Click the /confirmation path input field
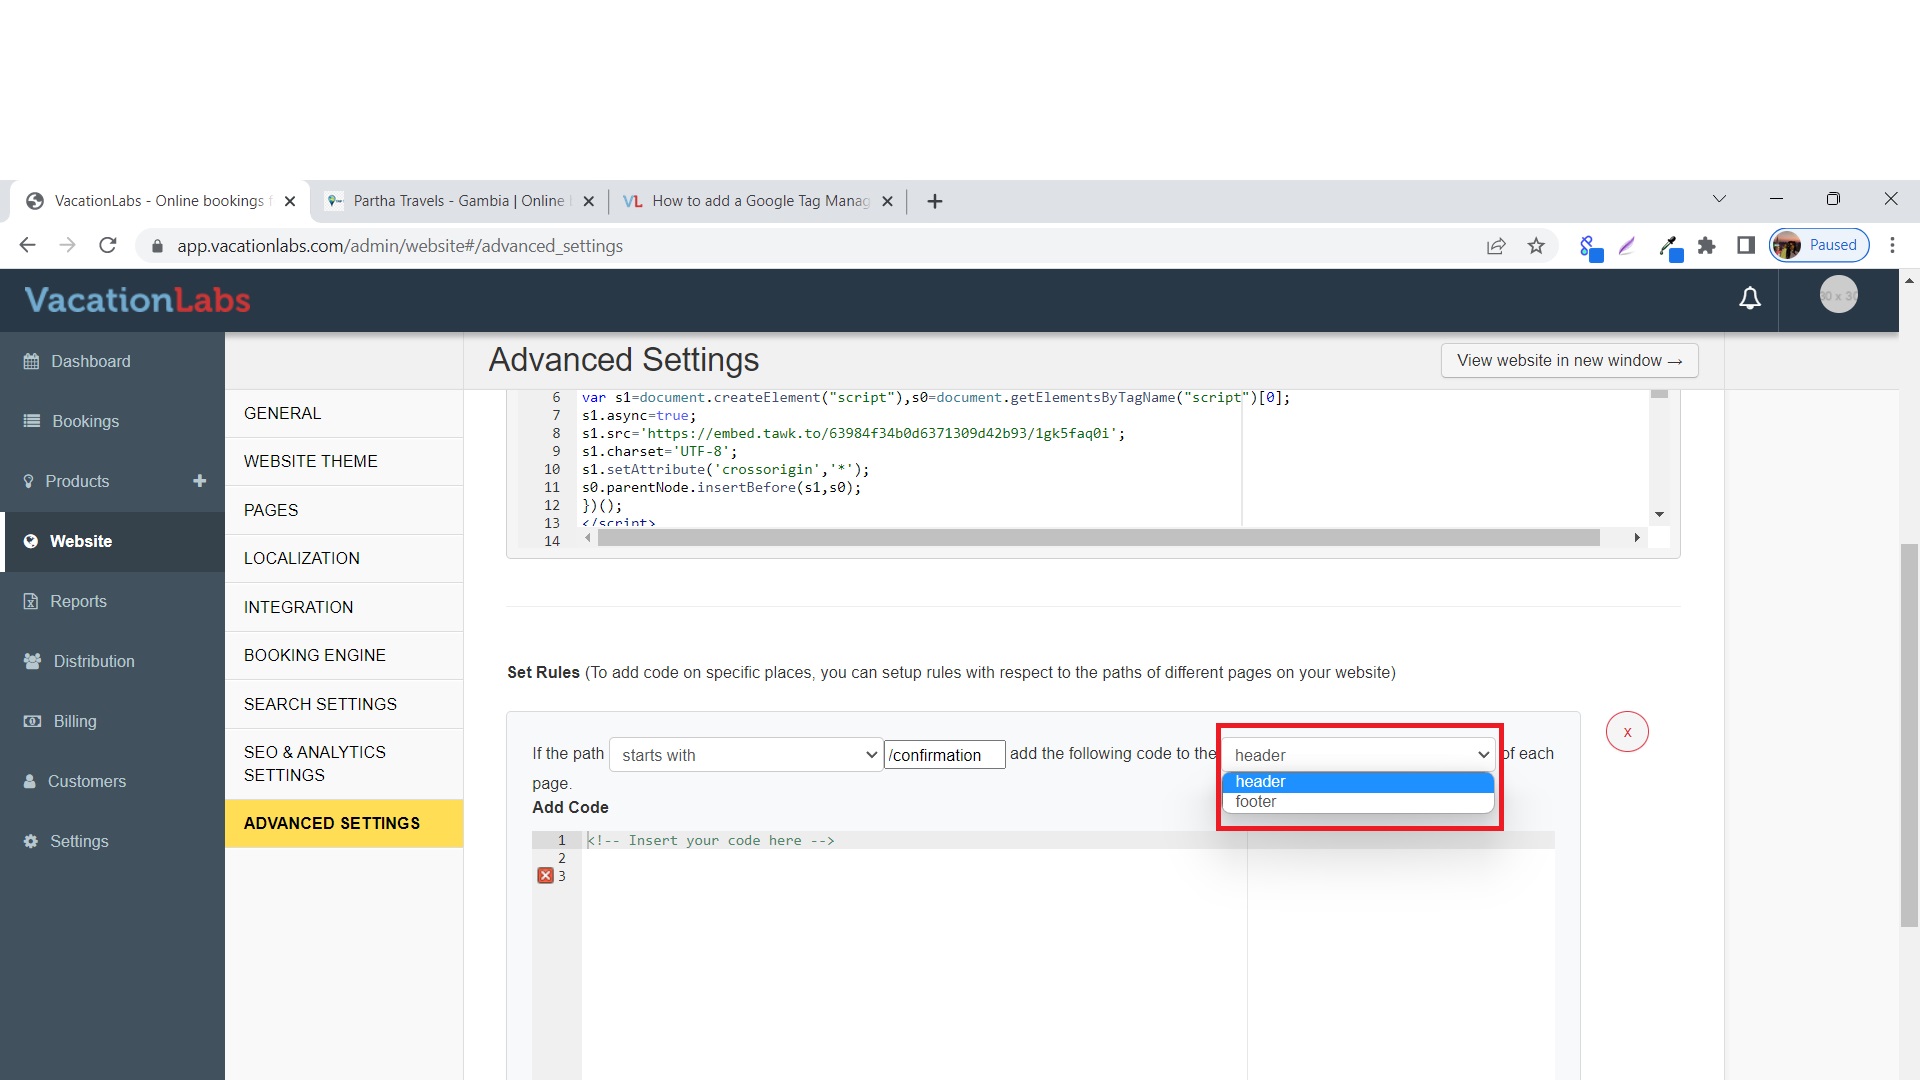The image size is (1920, 1080). [944, 755]
